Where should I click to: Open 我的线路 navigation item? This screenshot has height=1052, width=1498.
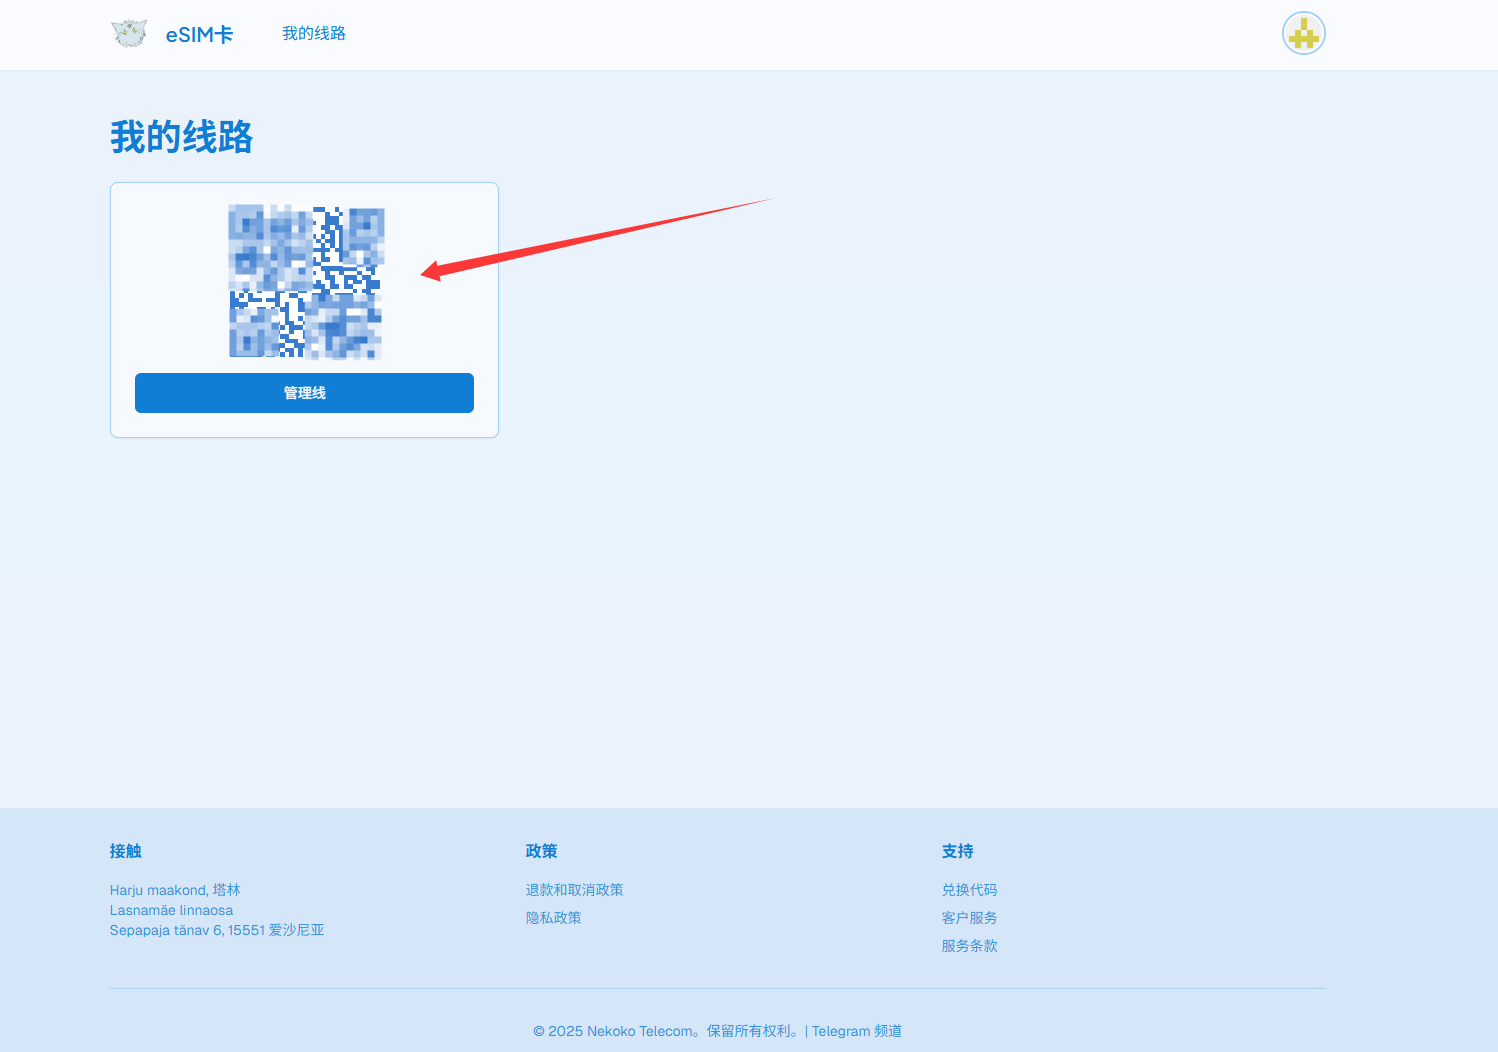point(314,34)
